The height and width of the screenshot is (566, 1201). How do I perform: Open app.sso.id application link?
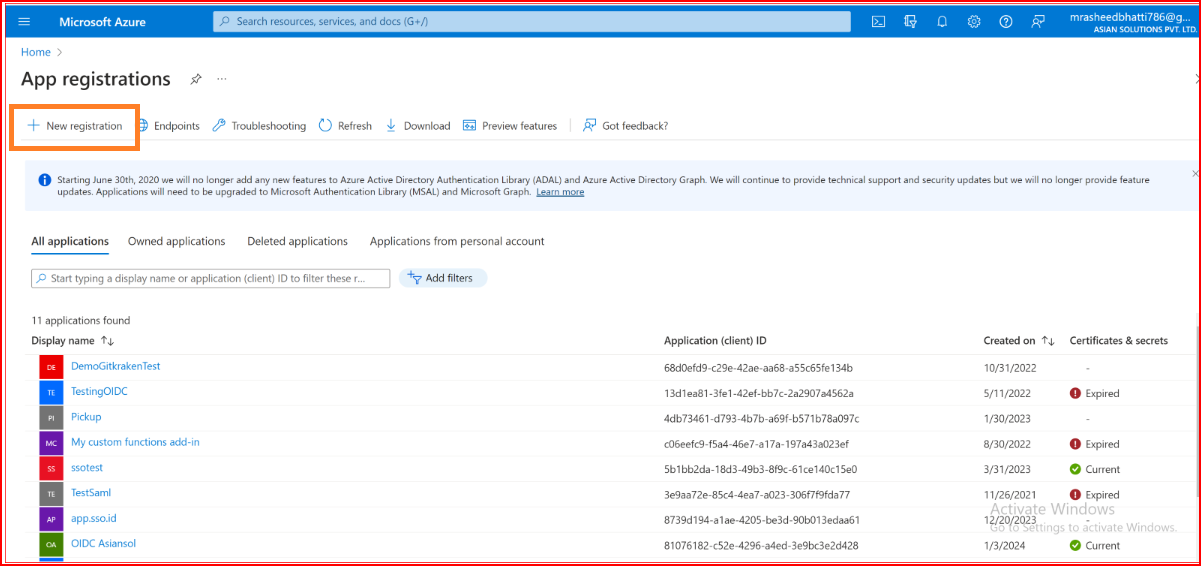94,518
